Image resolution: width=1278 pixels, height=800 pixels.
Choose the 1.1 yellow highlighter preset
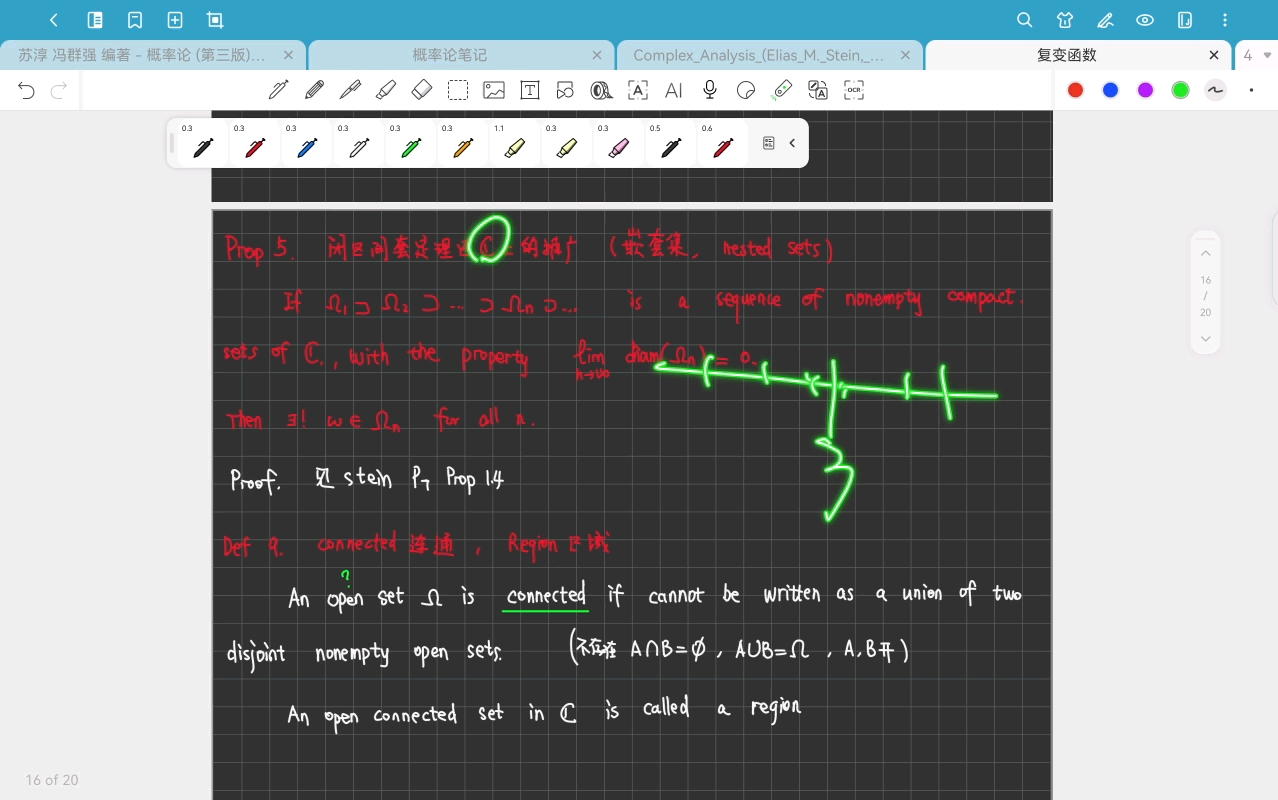(514, 145)
